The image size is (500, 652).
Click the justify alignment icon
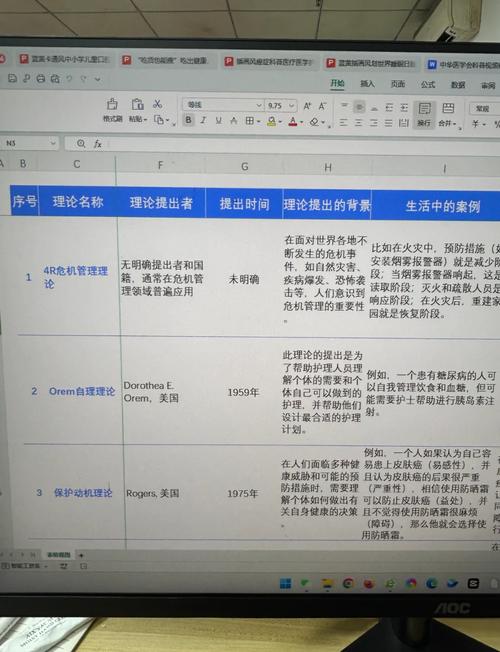(389, 123)
